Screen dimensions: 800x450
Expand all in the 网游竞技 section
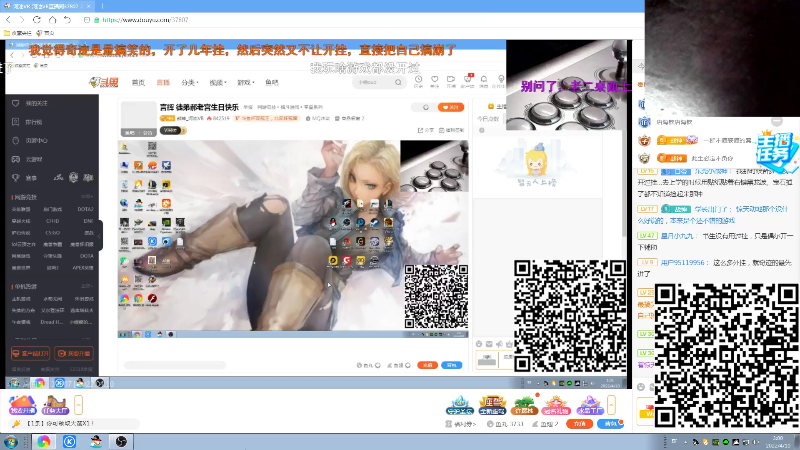[87, 197]
